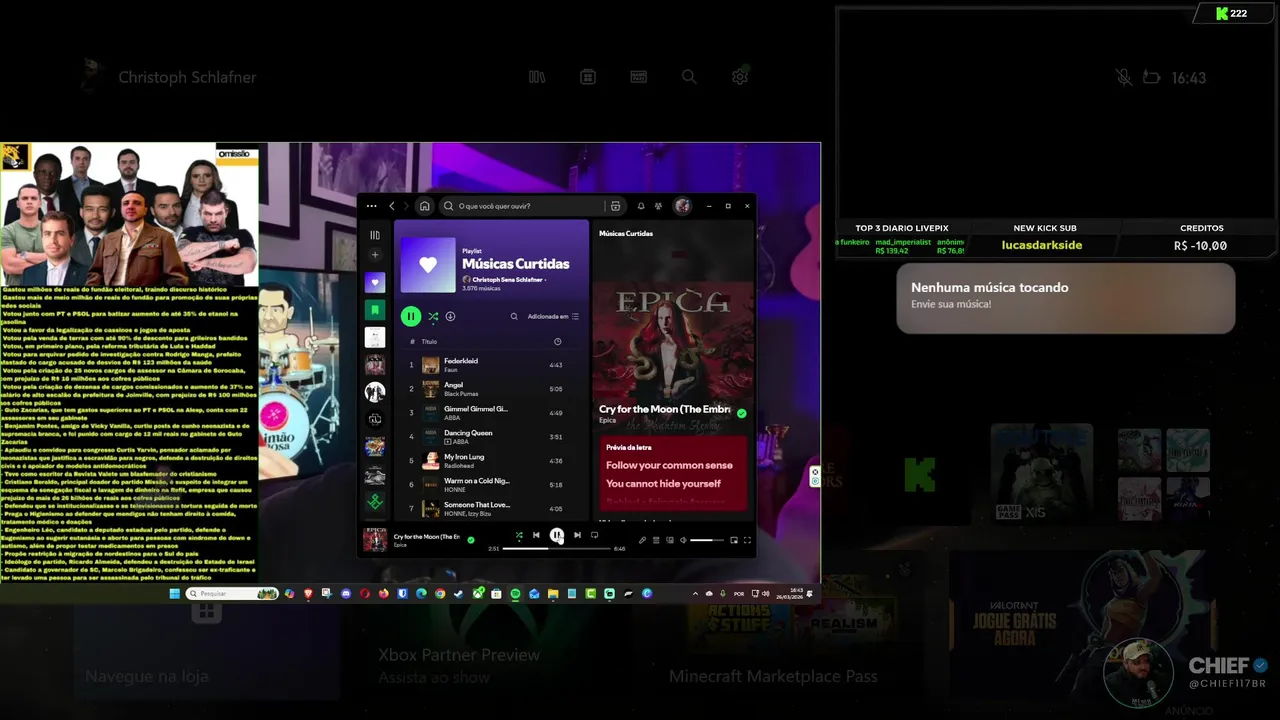1280x720 pixels.
Task: Click the Músicas Curtidas header in right panel
Action: click(x=626, y=233)
